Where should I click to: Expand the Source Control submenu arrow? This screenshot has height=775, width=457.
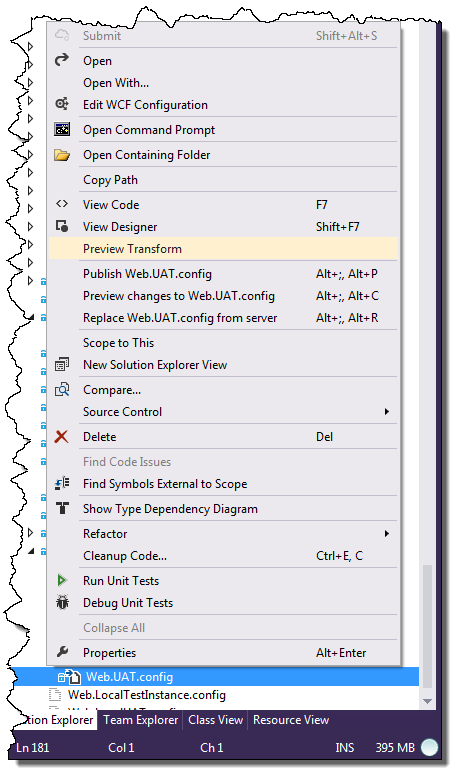coord(387,411)
